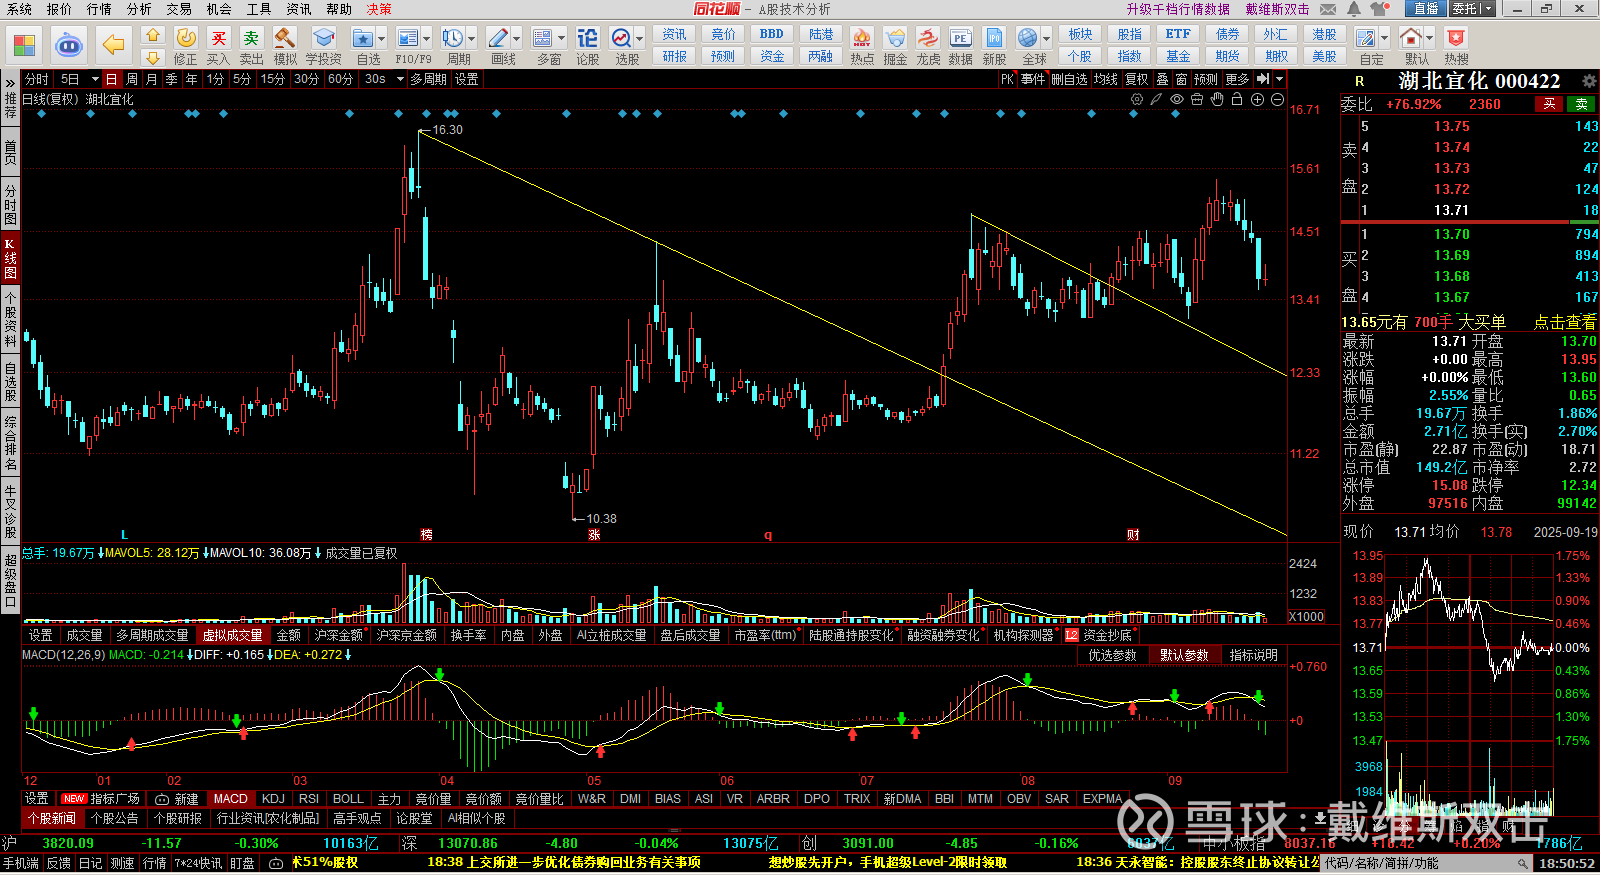The image size is (1600, 875).
Task: Expand the 30s period dropdown
Action: pyautogui.click(x=399, y=79)
